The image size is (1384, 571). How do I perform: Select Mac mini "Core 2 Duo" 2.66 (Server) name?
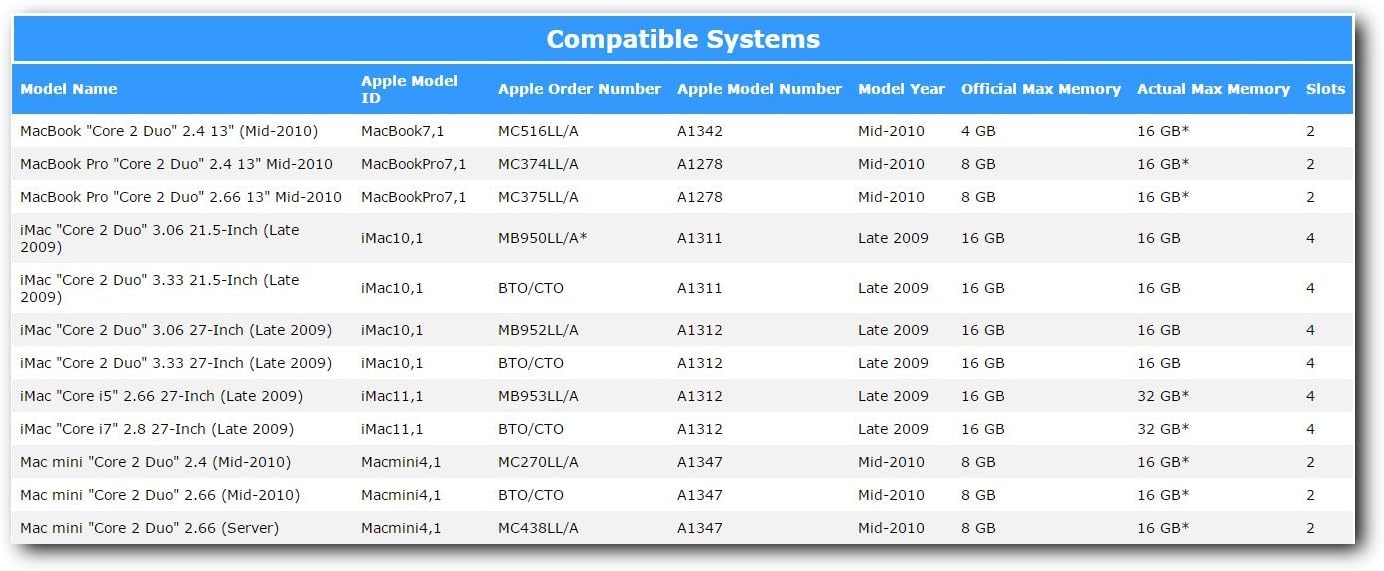pyautogui.click(x=149, y=528)
